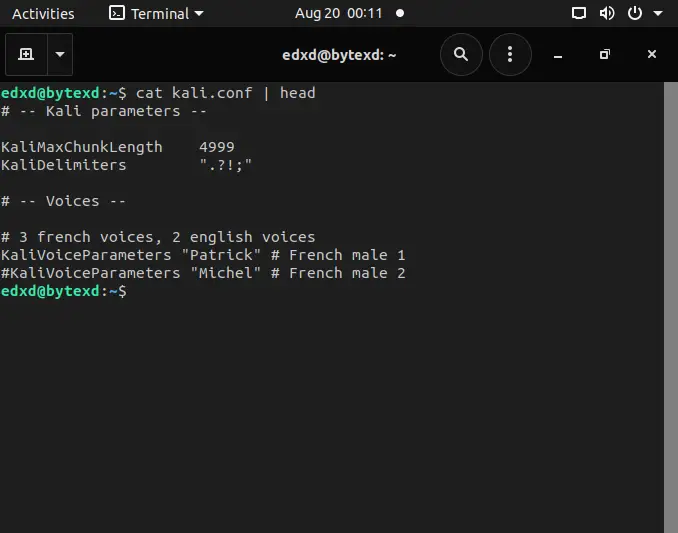Open the volume speaker icon
This screenshot has height=533, width=678.
tap(607, 13)
